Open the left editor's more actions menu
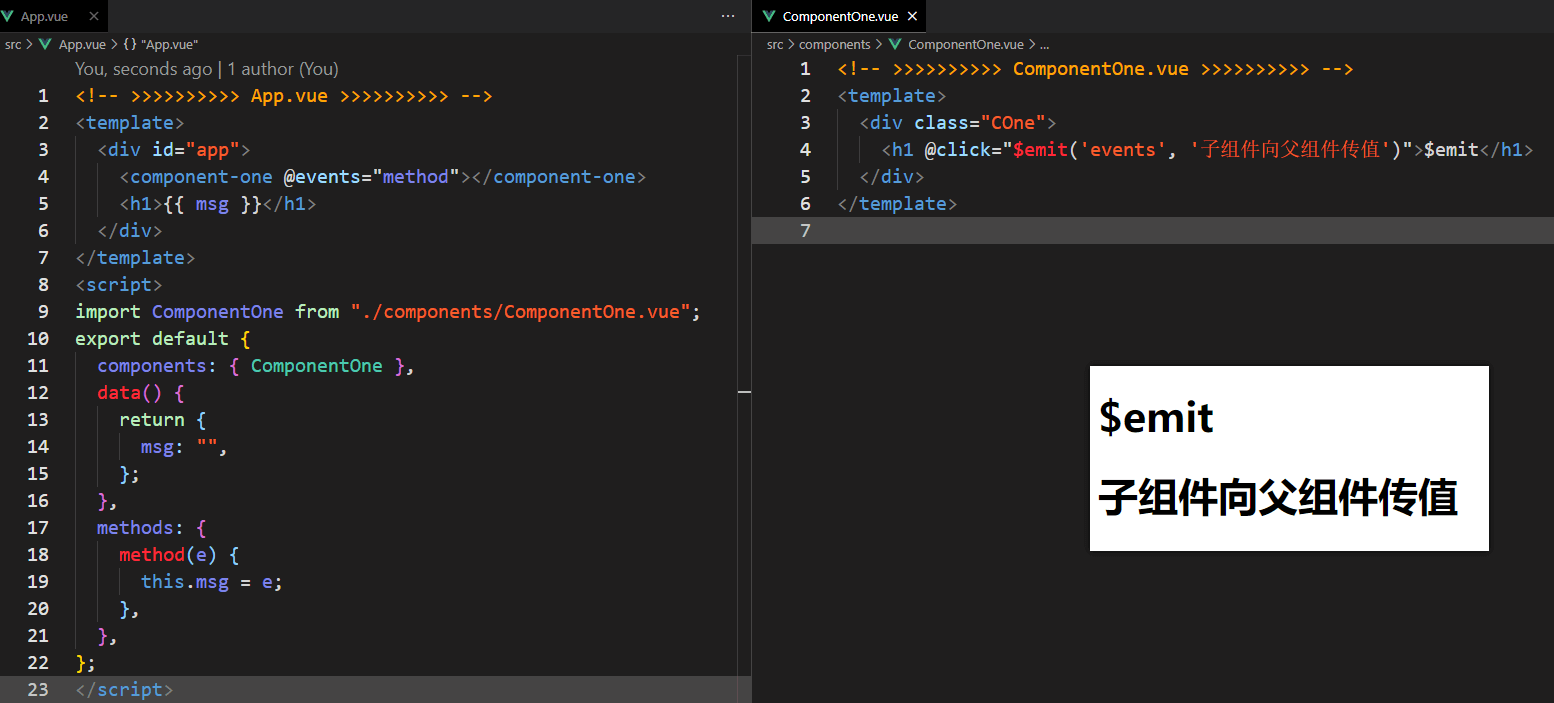The image size is (1554, 703). [x=728, y=16]
